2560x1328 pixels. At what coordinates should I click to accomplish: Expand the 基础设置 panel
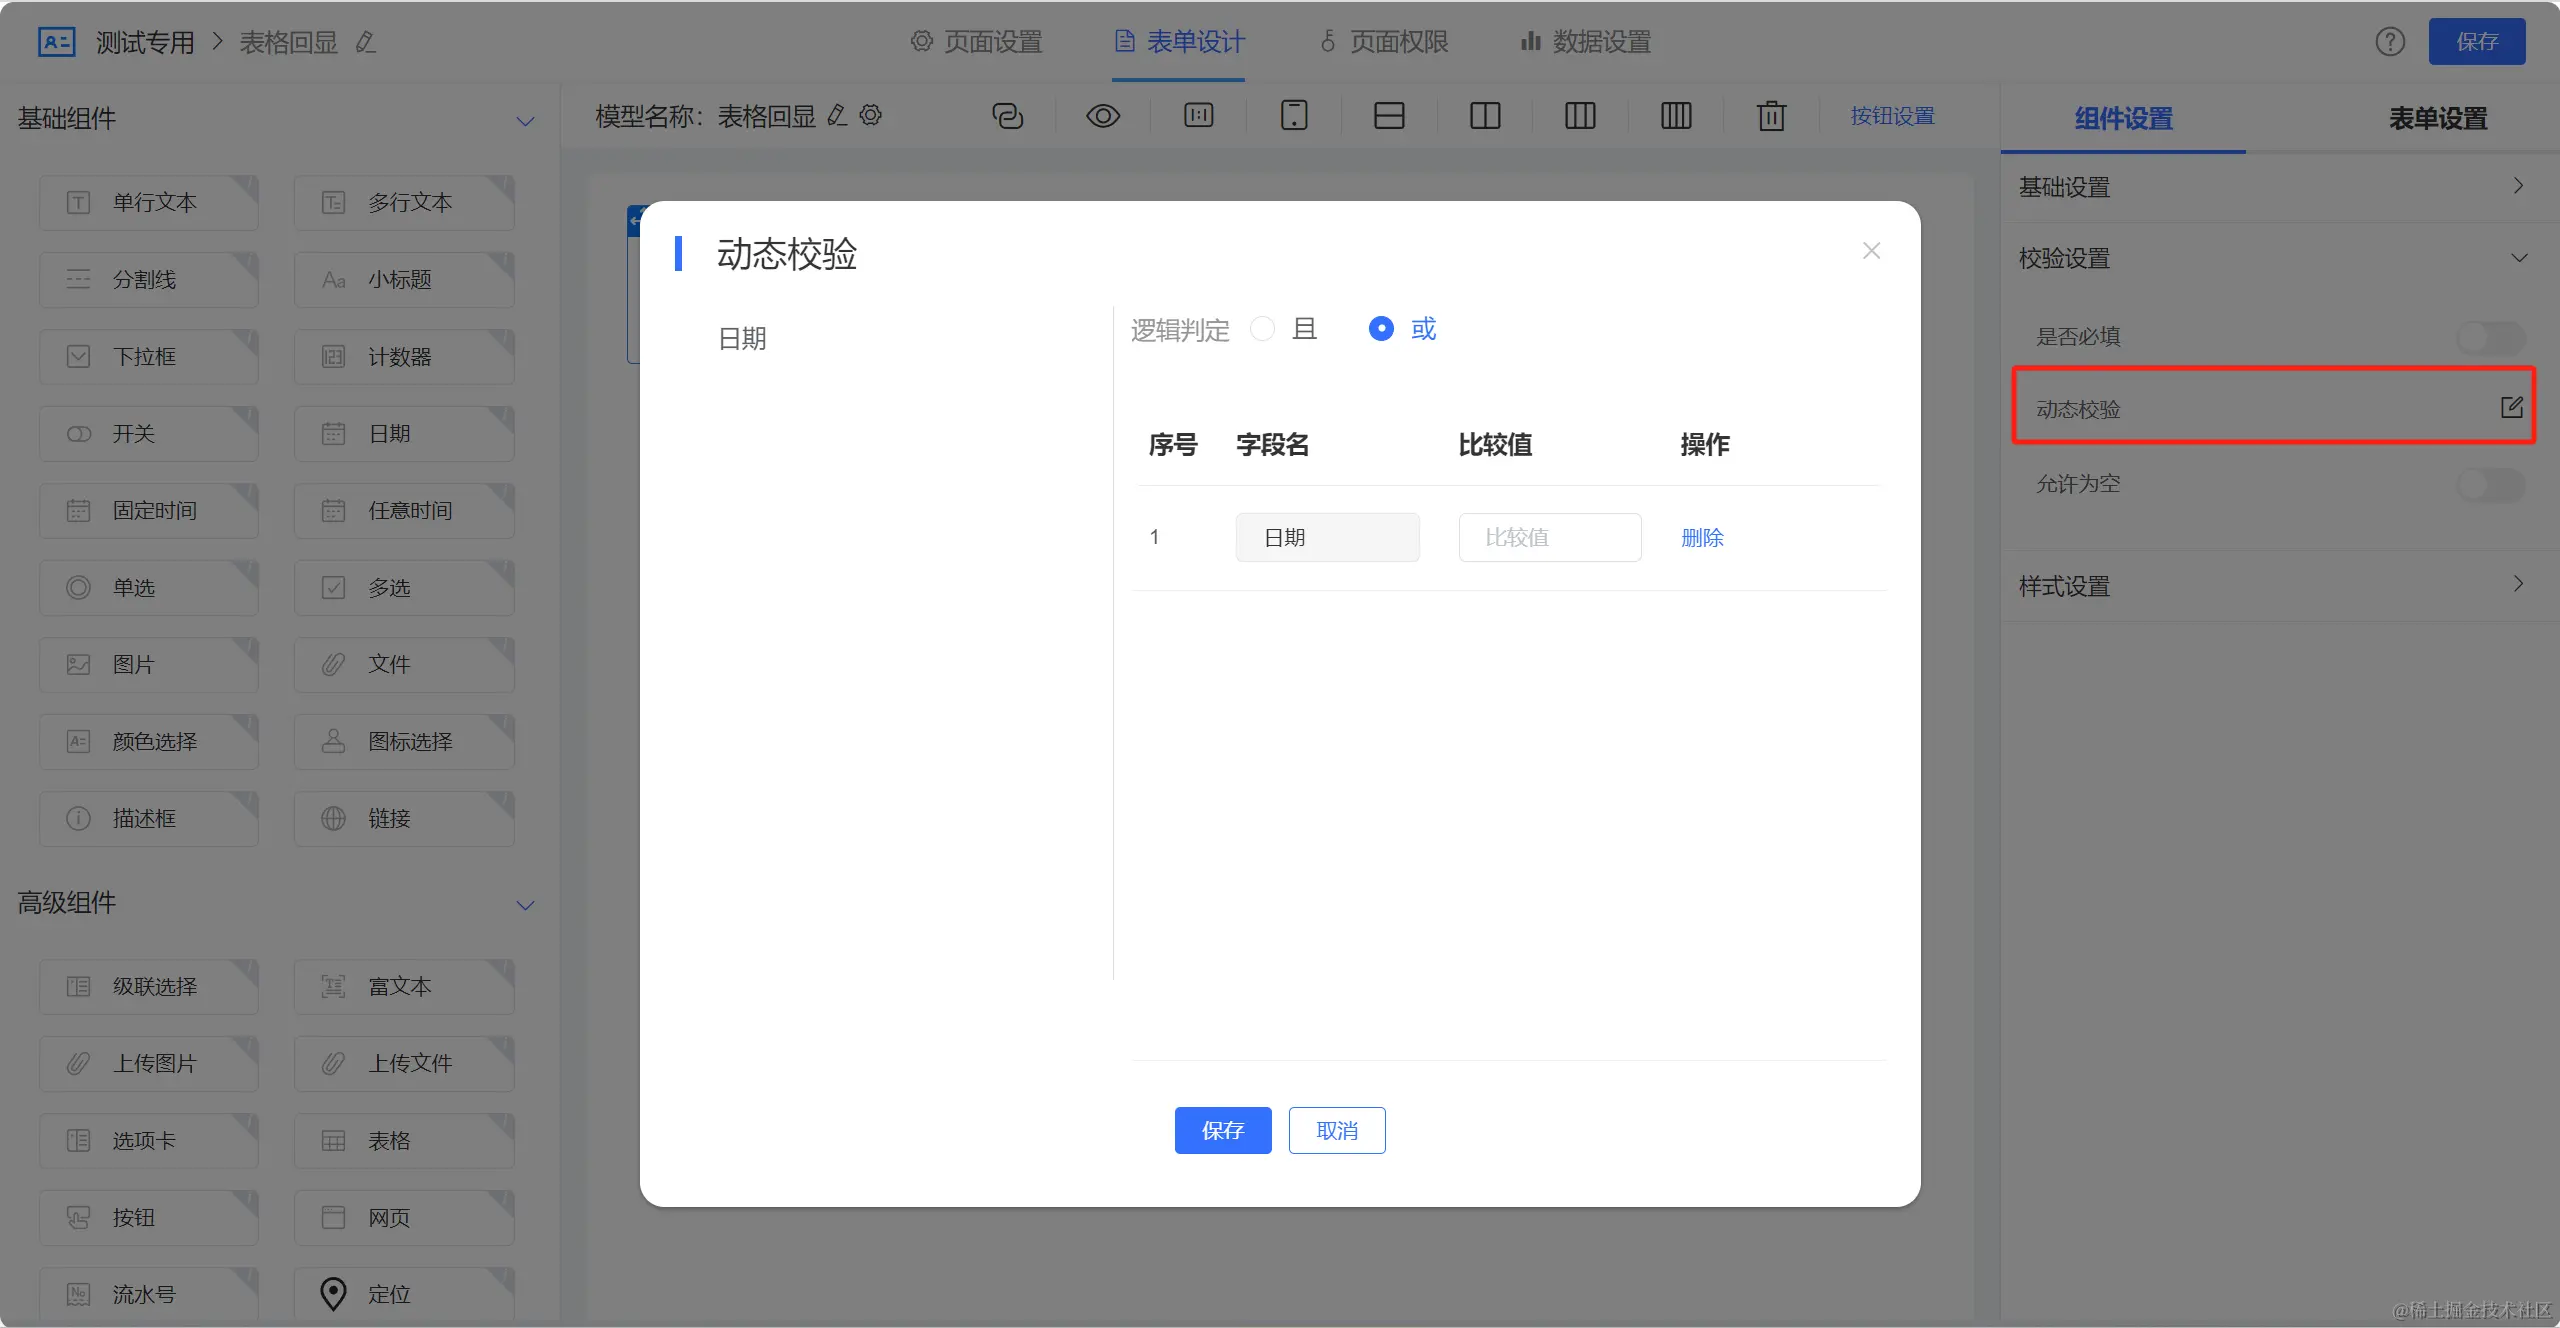point(2518,186)
